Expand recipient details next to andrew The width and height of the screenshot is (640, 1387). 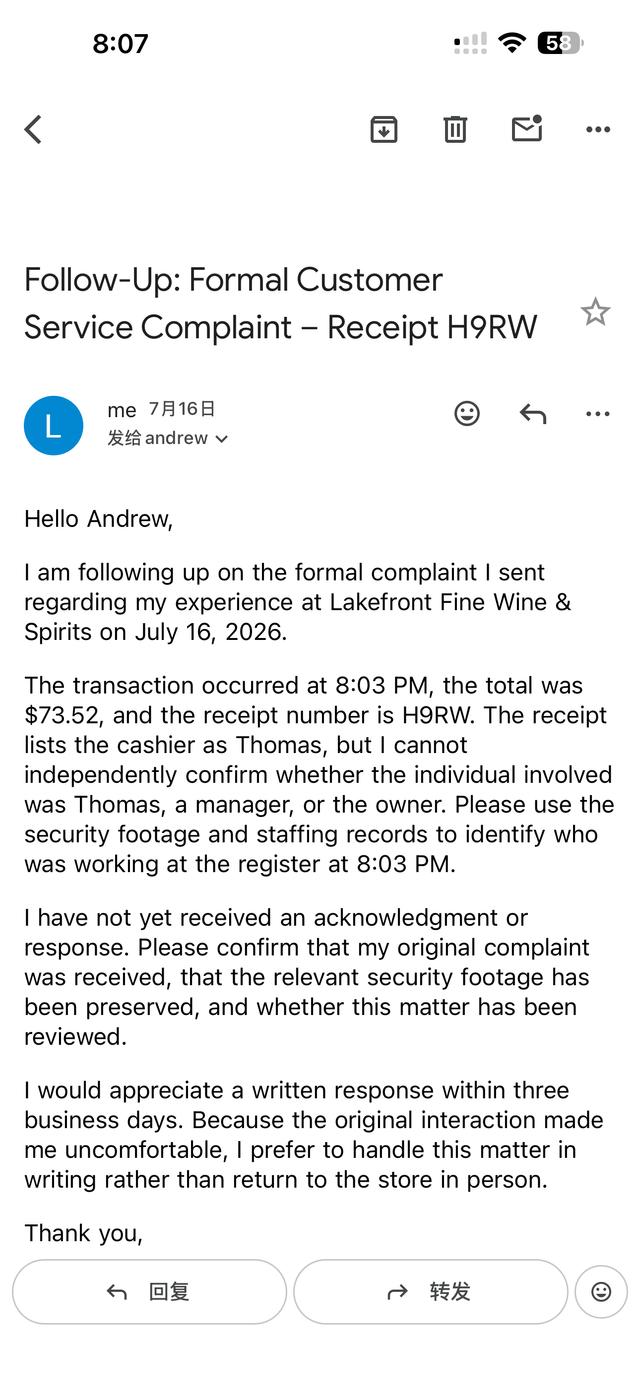click(x=221, y=439)
